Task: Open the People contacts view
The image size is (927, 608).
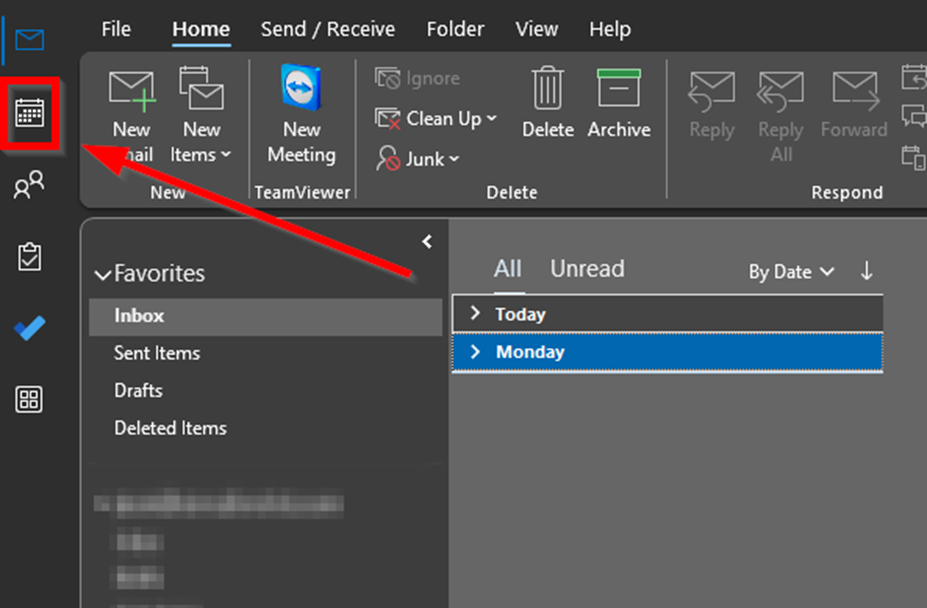Action: click(29, 185)
